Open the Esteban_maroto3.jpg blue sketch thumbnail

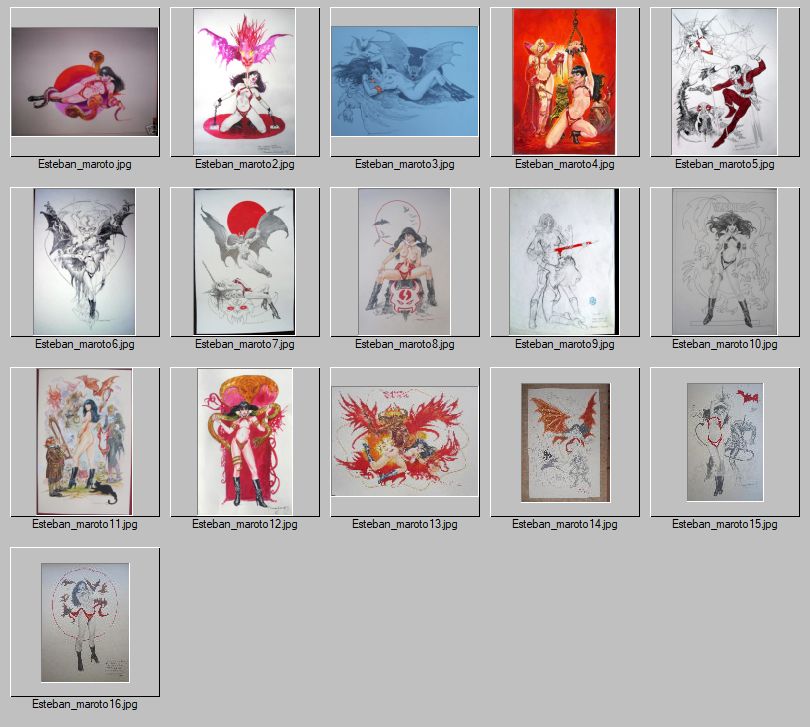point(404,81)
